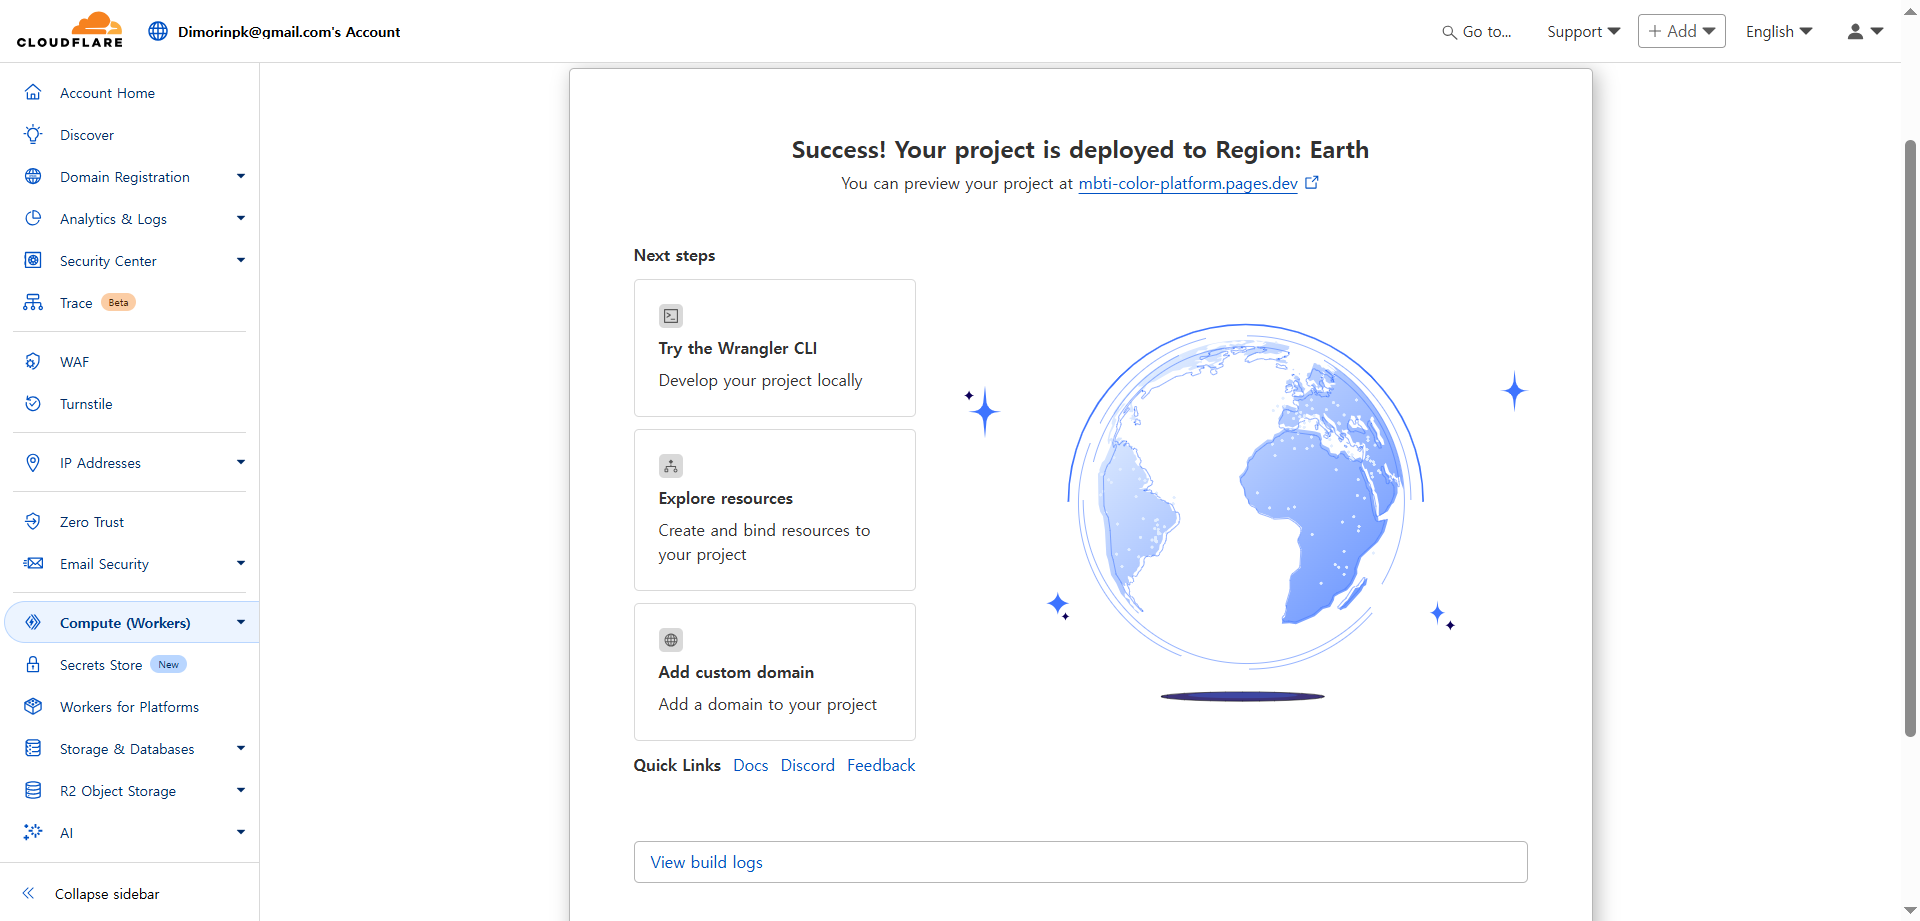Click the IP Addresses pin icon
1920x921 pixels.
(x=33, y=462)
